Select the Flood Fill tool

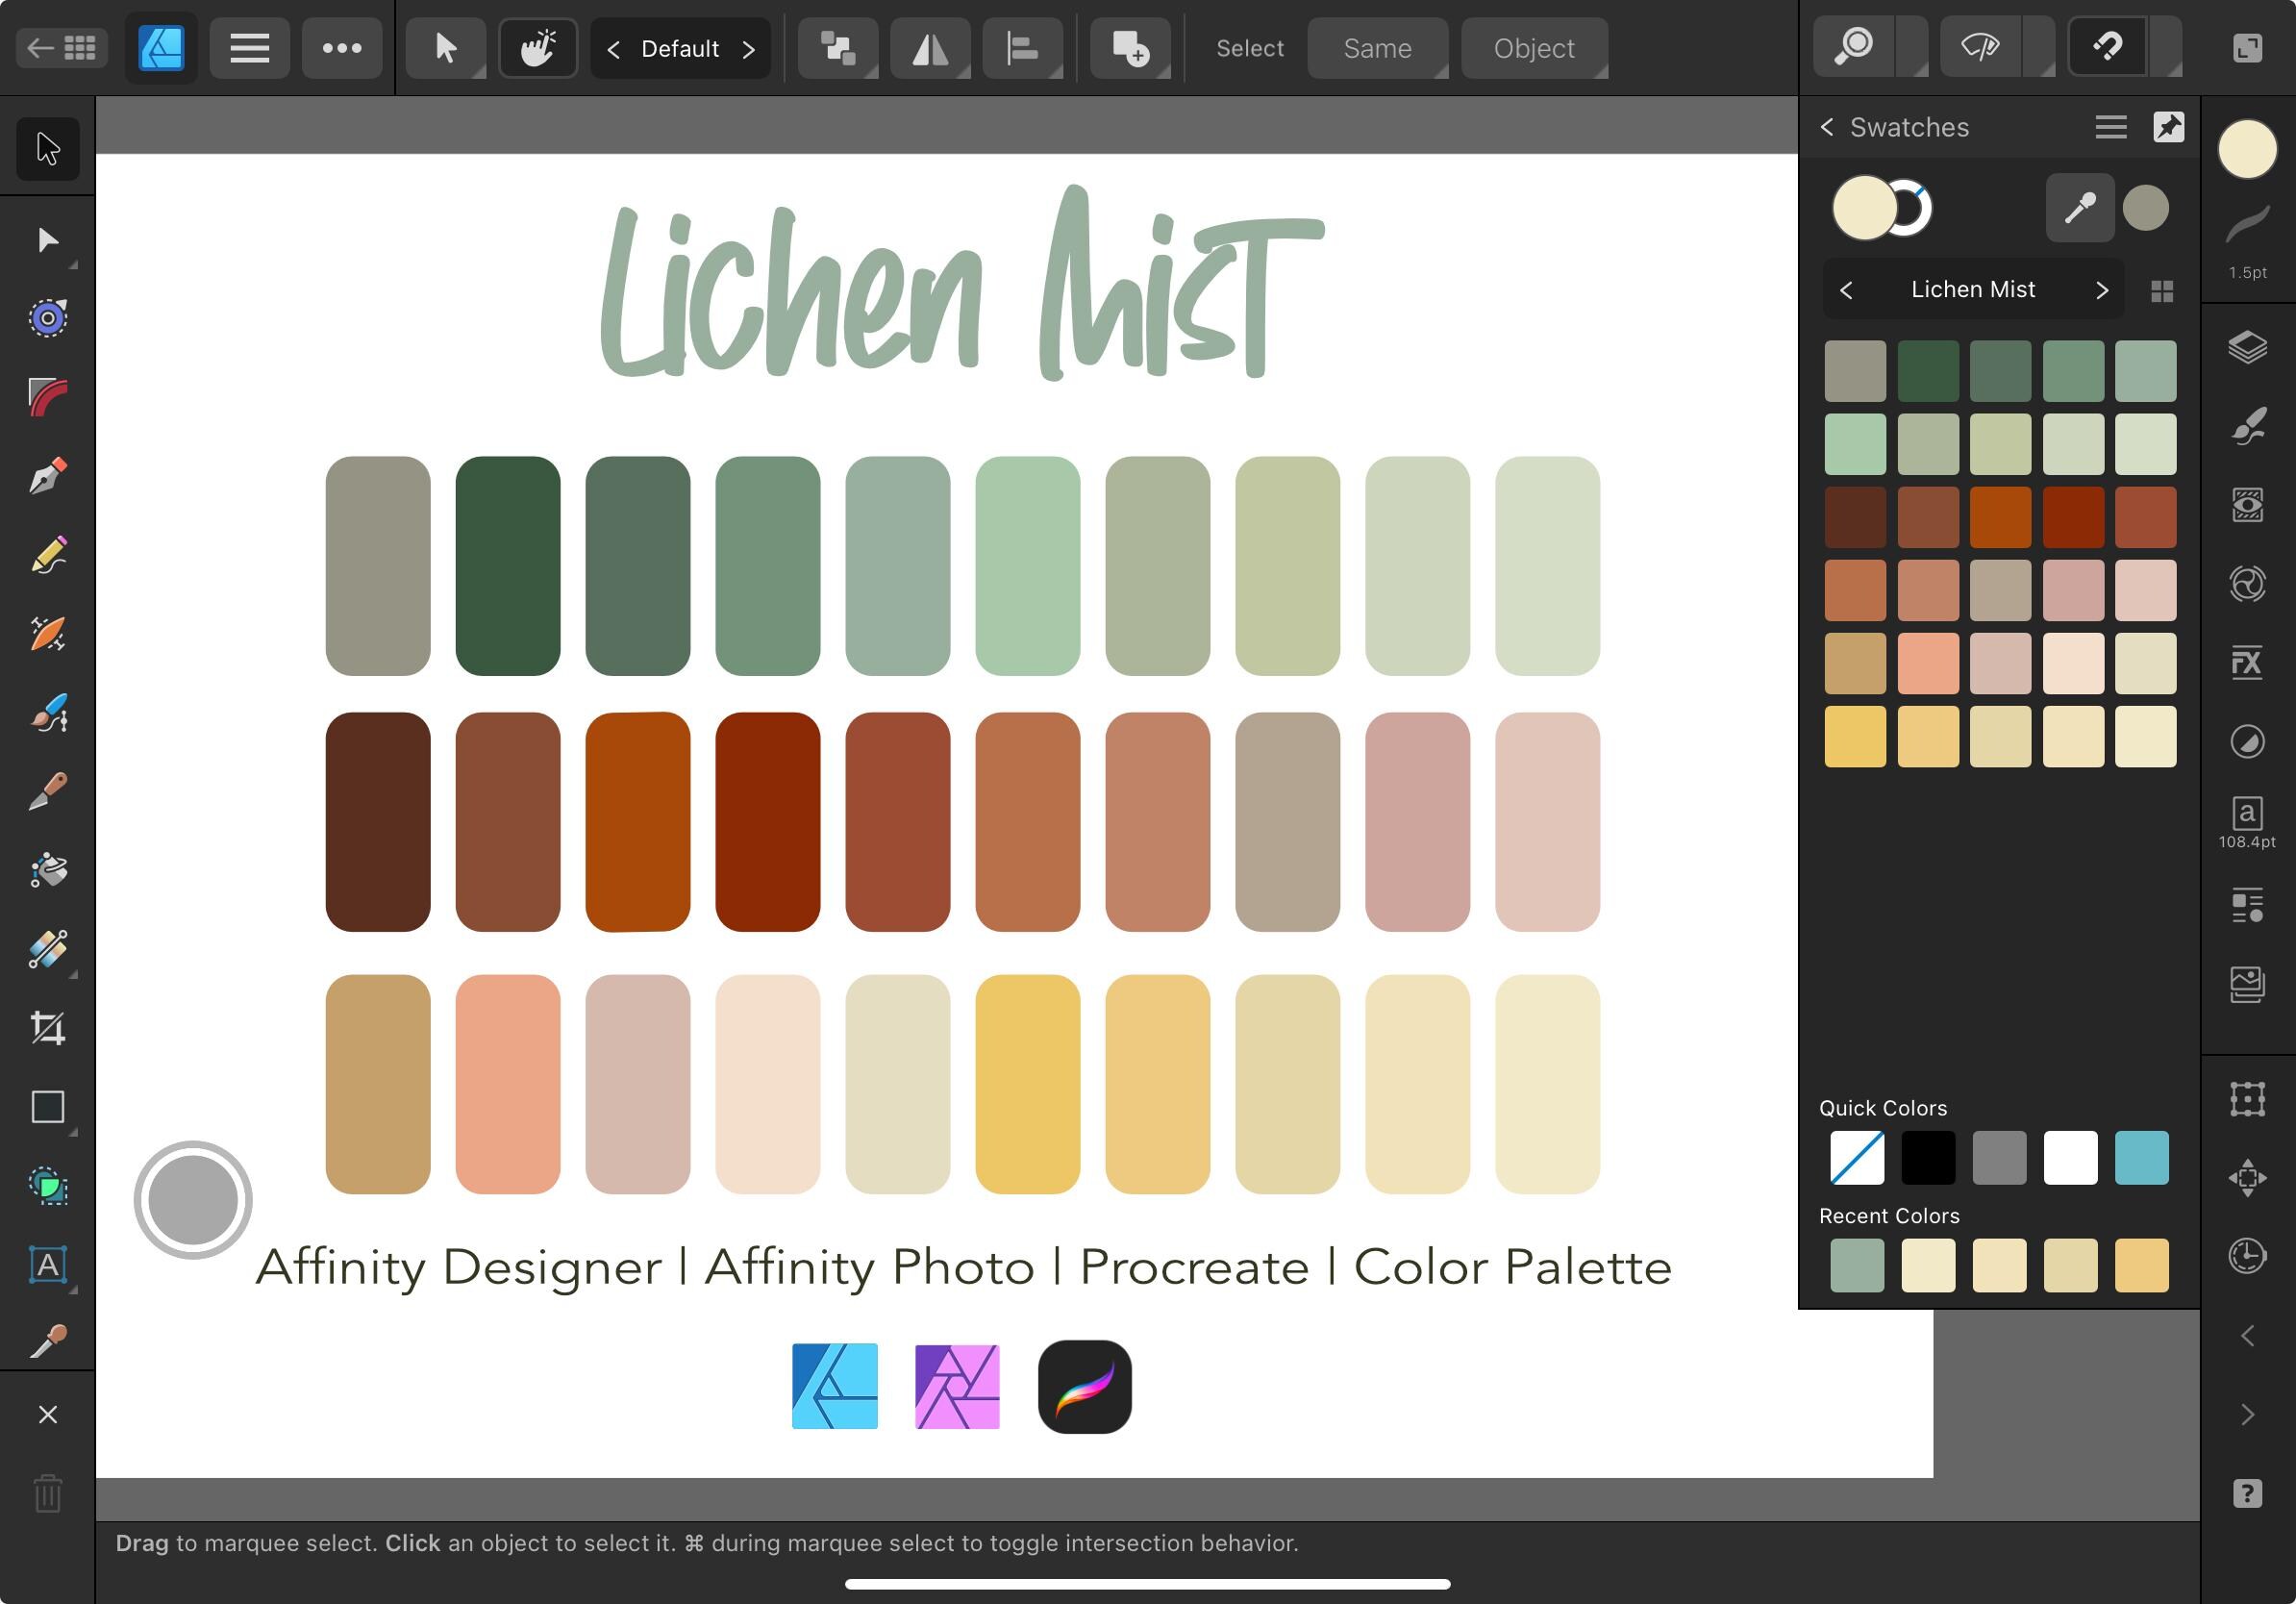pos(48,870)
